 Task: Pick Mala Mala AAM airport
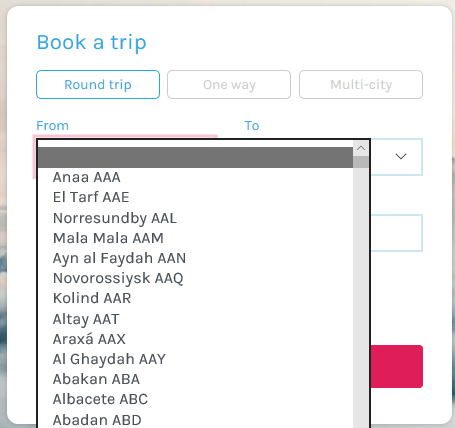tap(195, 238)
